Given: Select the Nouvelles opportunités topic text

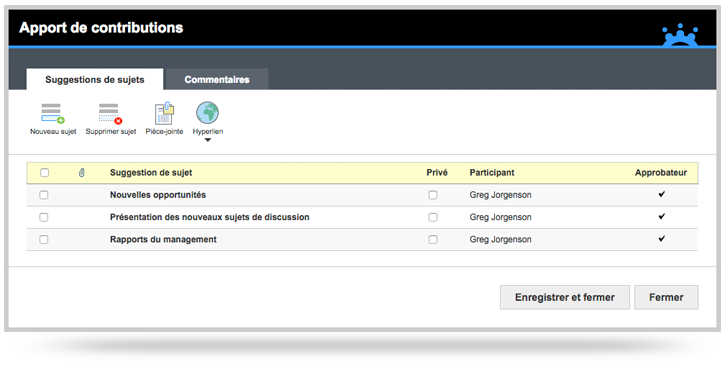Looking at the screenshot, I should pos(158,195).
